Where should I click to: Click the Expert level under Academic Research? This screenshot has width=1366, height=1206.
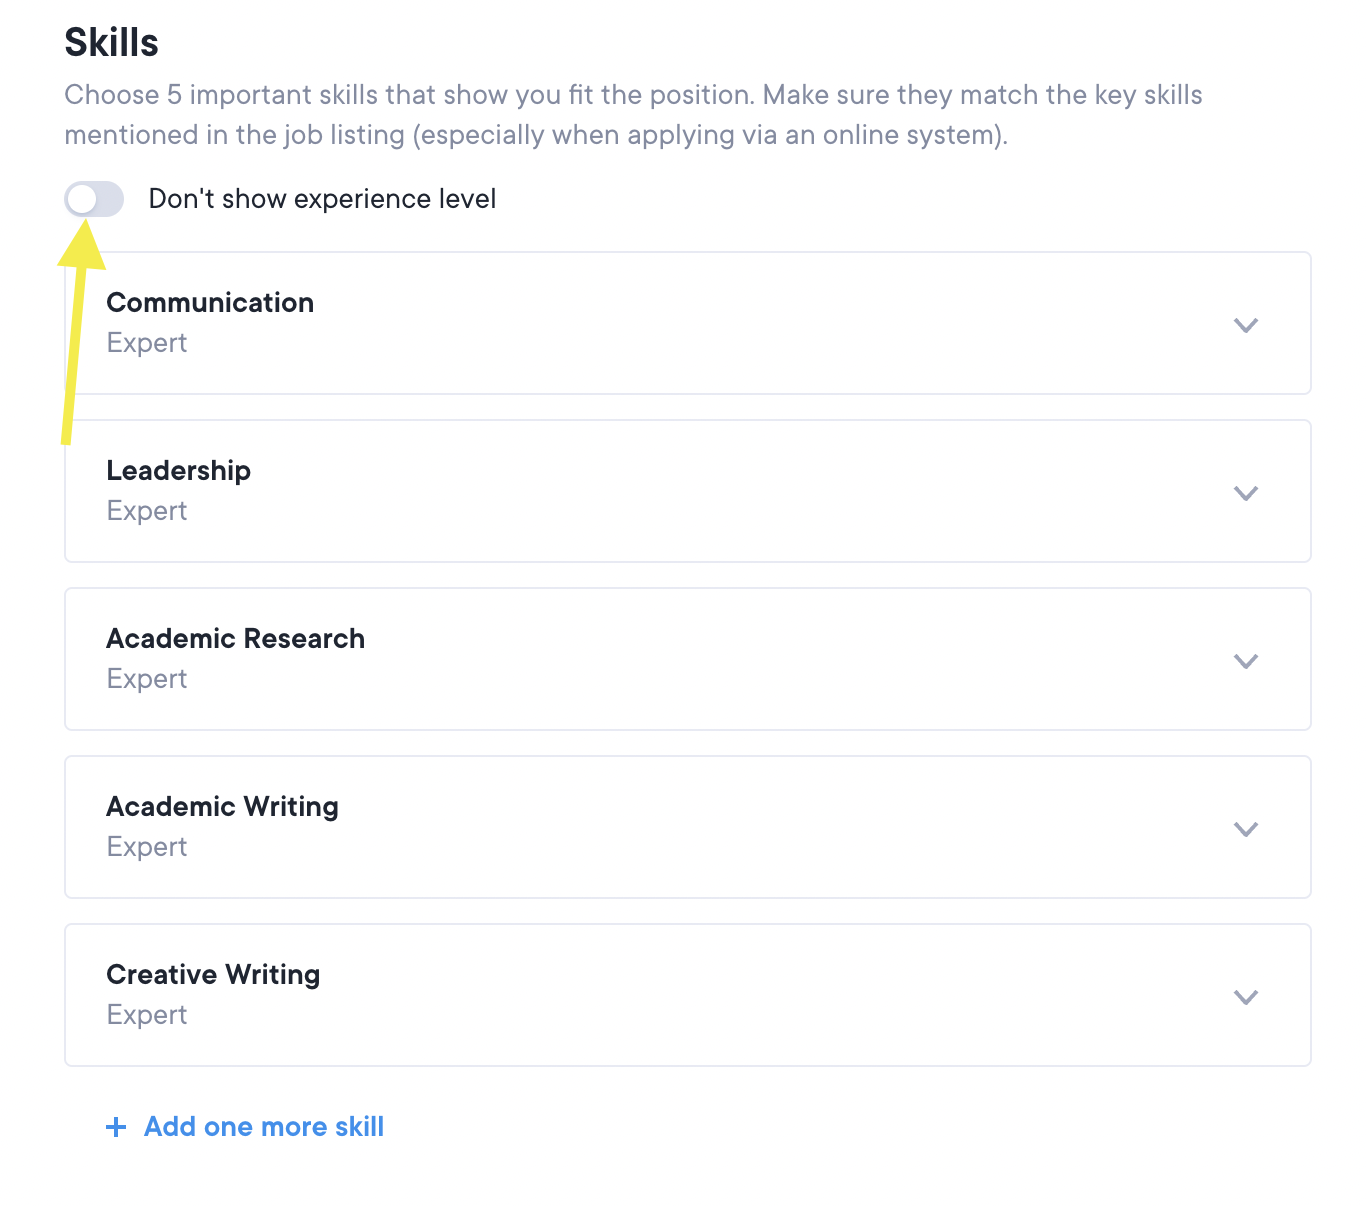[x=147, y=679]
